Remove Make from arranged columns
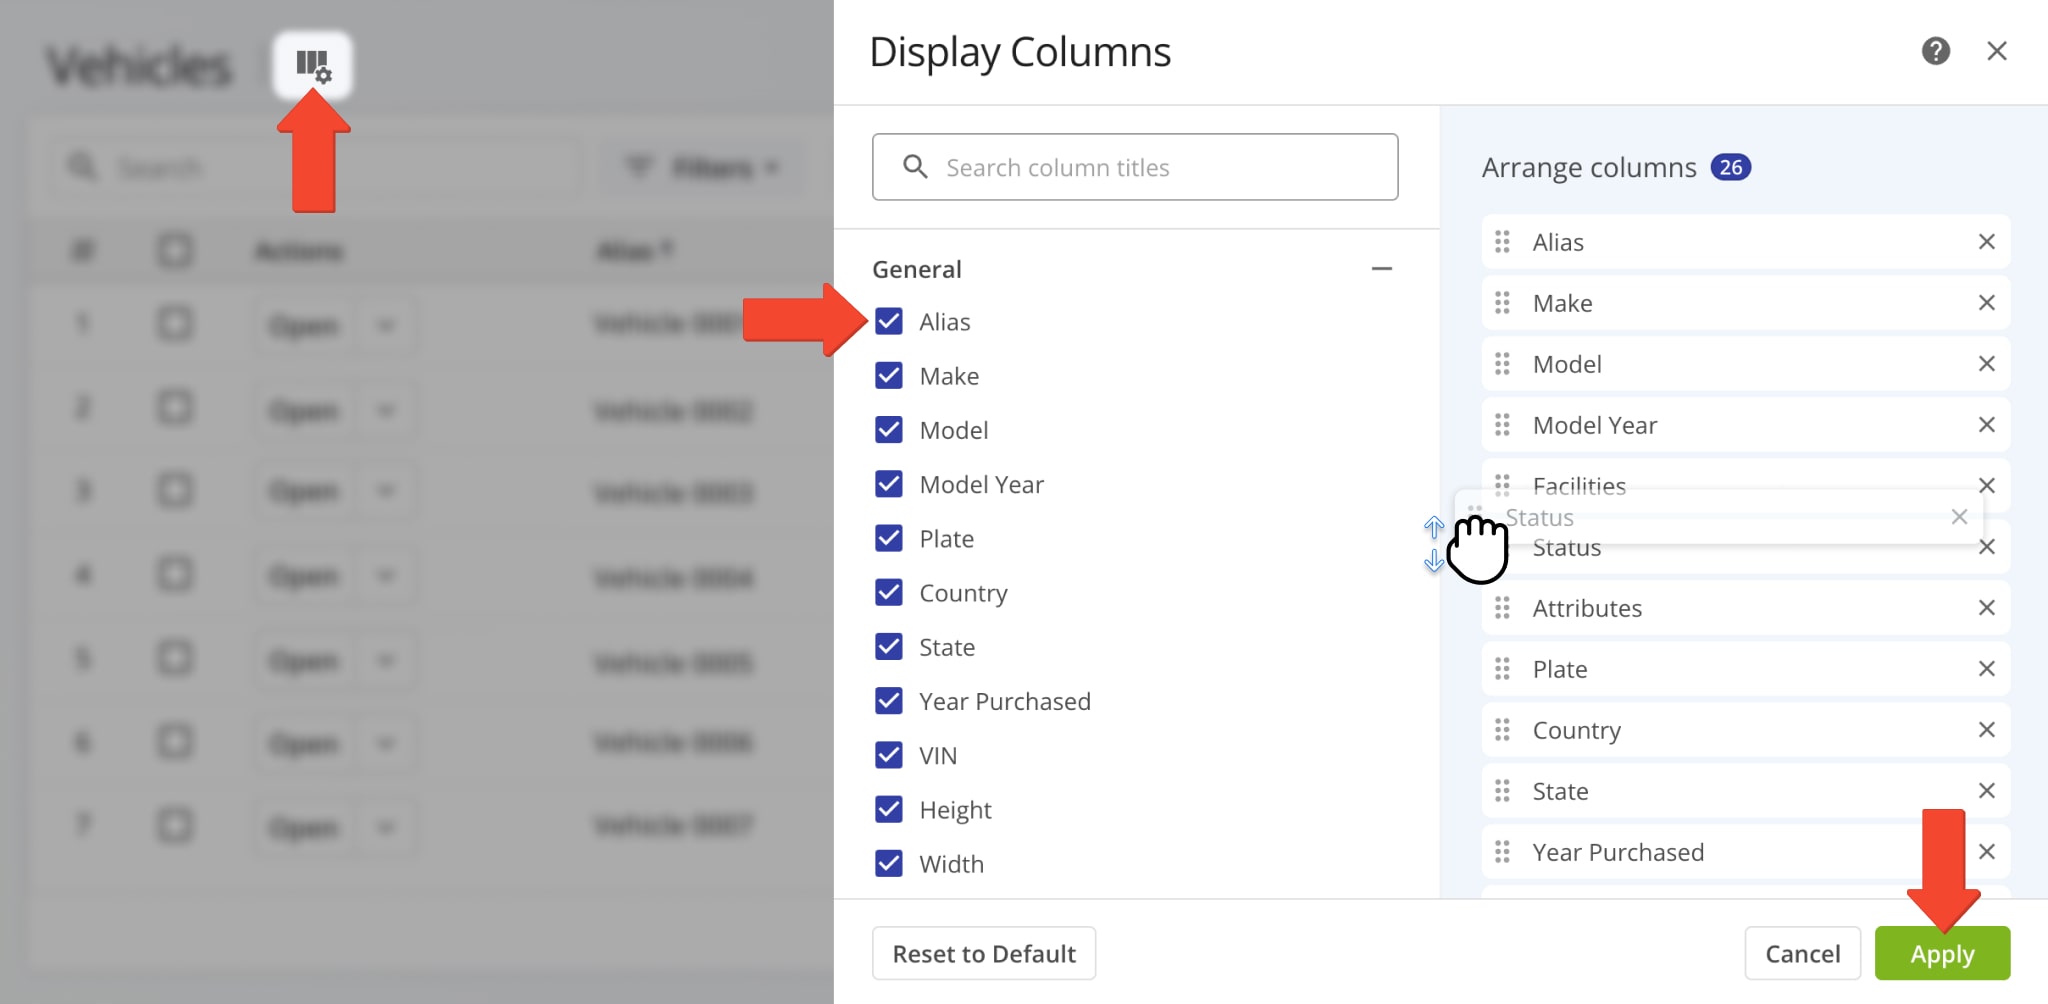This screenshot has height=1004, width=2048. [x=1987, y=303]
